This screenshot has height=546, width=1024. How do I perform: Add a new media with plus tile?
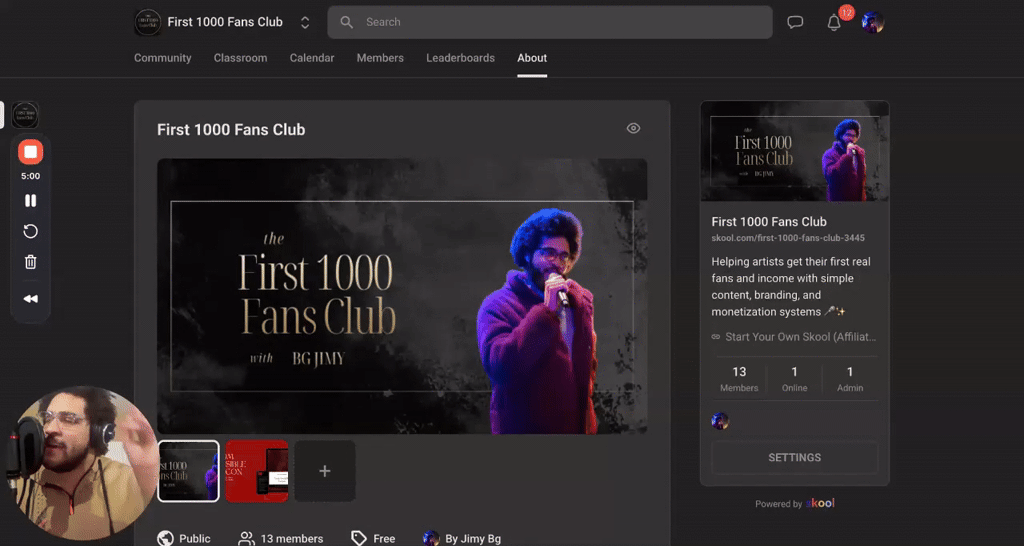(x=325, y=471)
